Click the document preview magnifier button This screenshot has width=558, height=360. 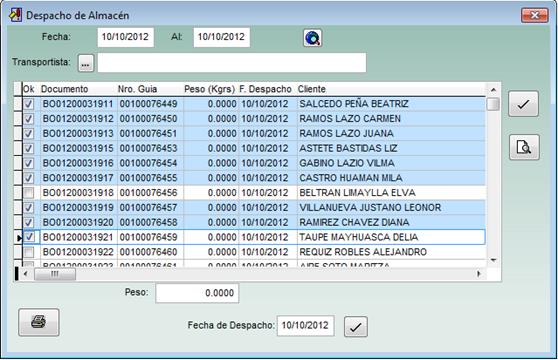(x=524, y=147)
